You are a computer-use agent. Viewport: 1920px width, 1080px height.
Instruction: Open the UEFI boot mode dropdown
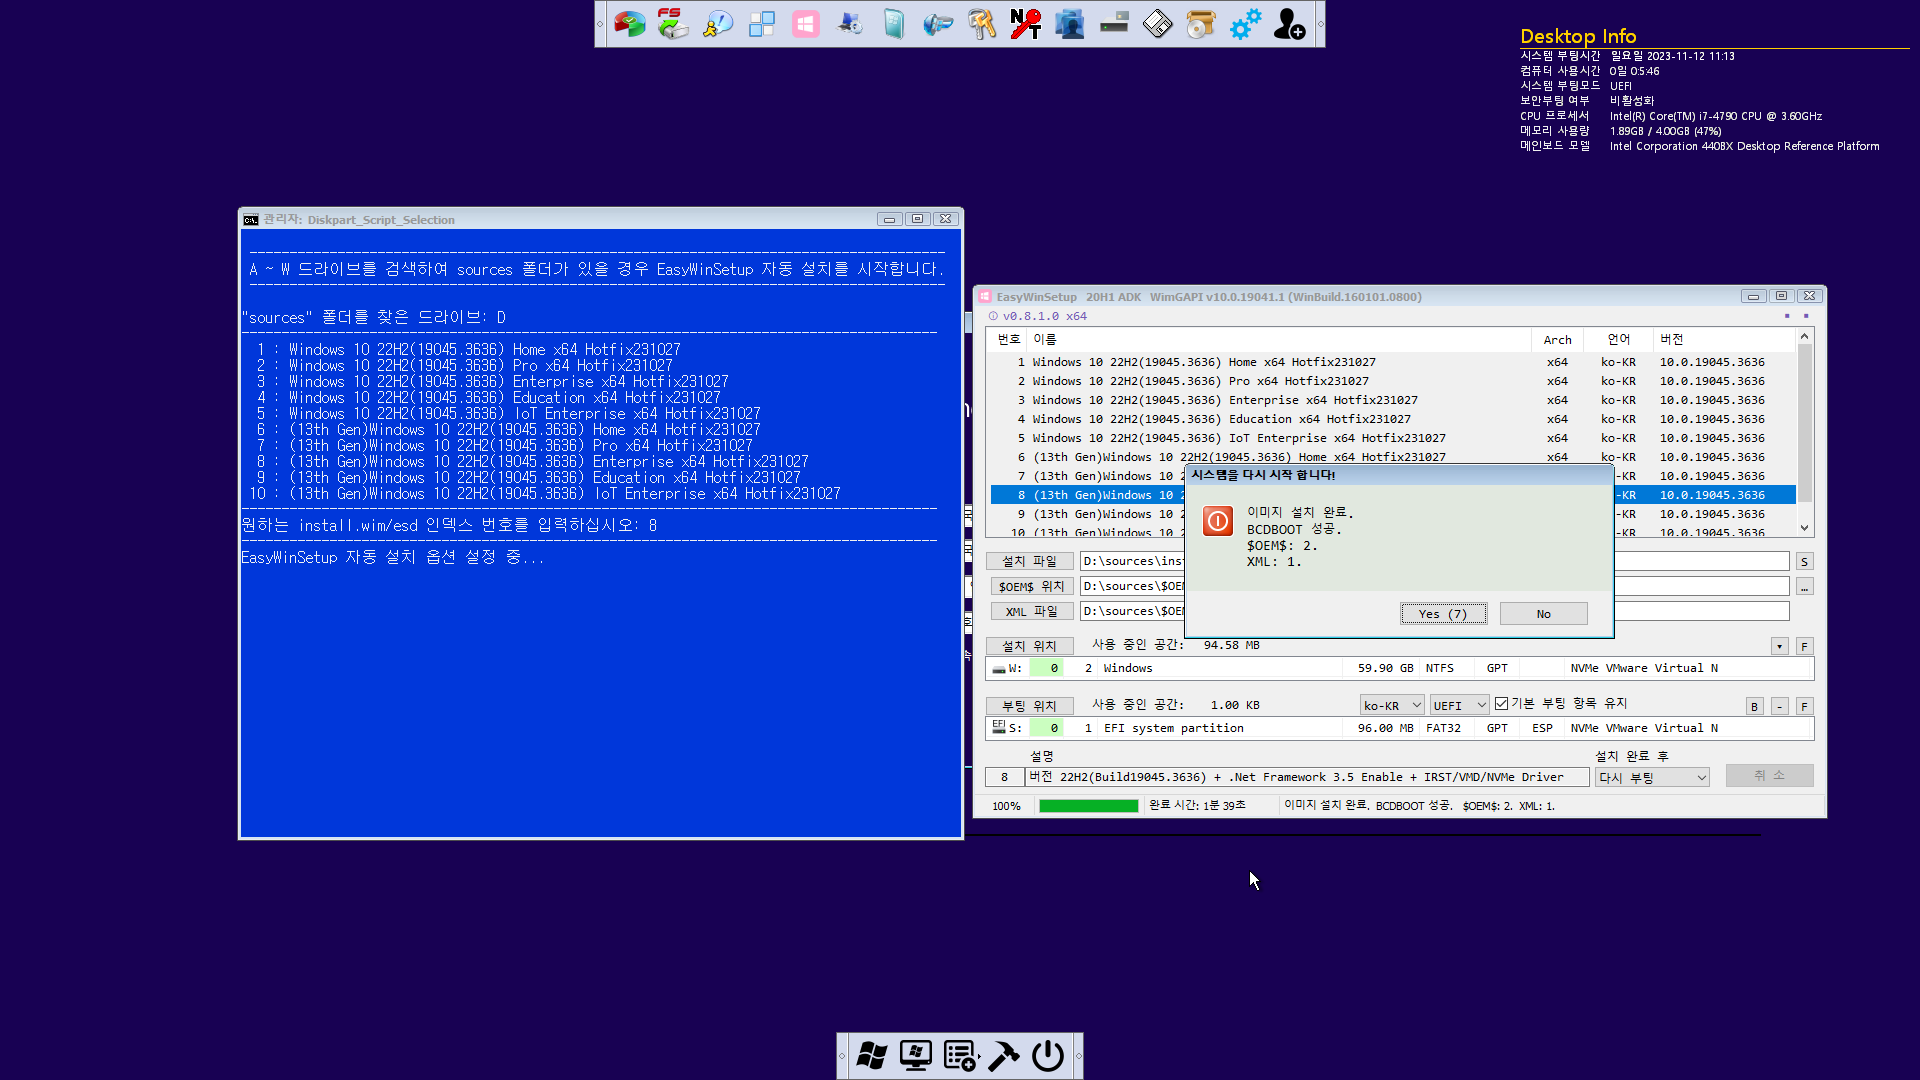click(x=1460, y=706)
